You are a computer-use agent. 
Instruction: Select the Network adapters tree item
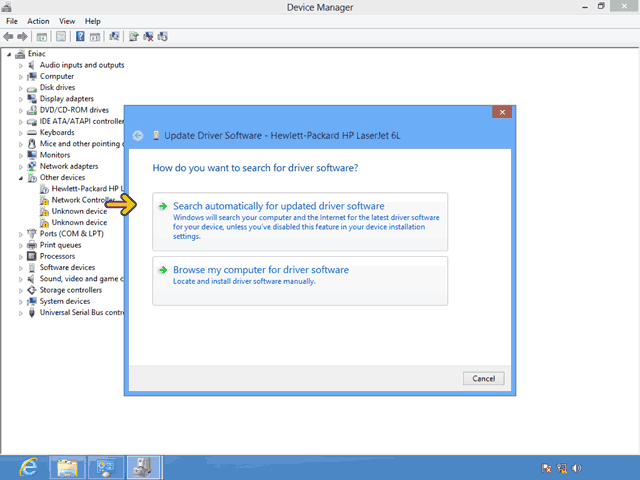click(69, 166)
